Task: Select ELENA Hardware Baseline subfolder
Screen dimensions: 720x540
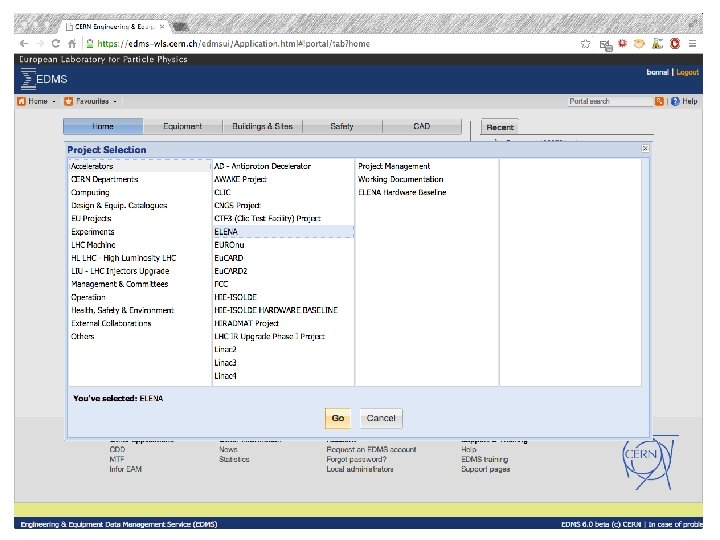Action: click(x=427, y=192)
